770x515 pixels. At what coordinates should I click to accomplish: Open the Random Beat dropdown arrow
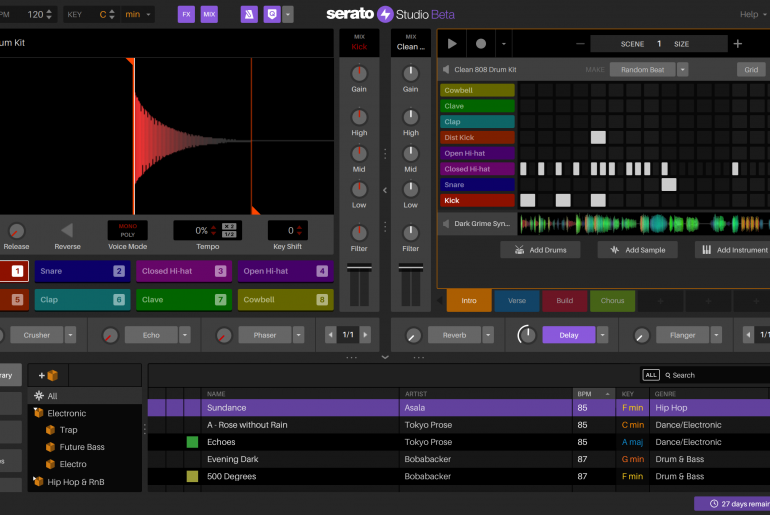683,70
